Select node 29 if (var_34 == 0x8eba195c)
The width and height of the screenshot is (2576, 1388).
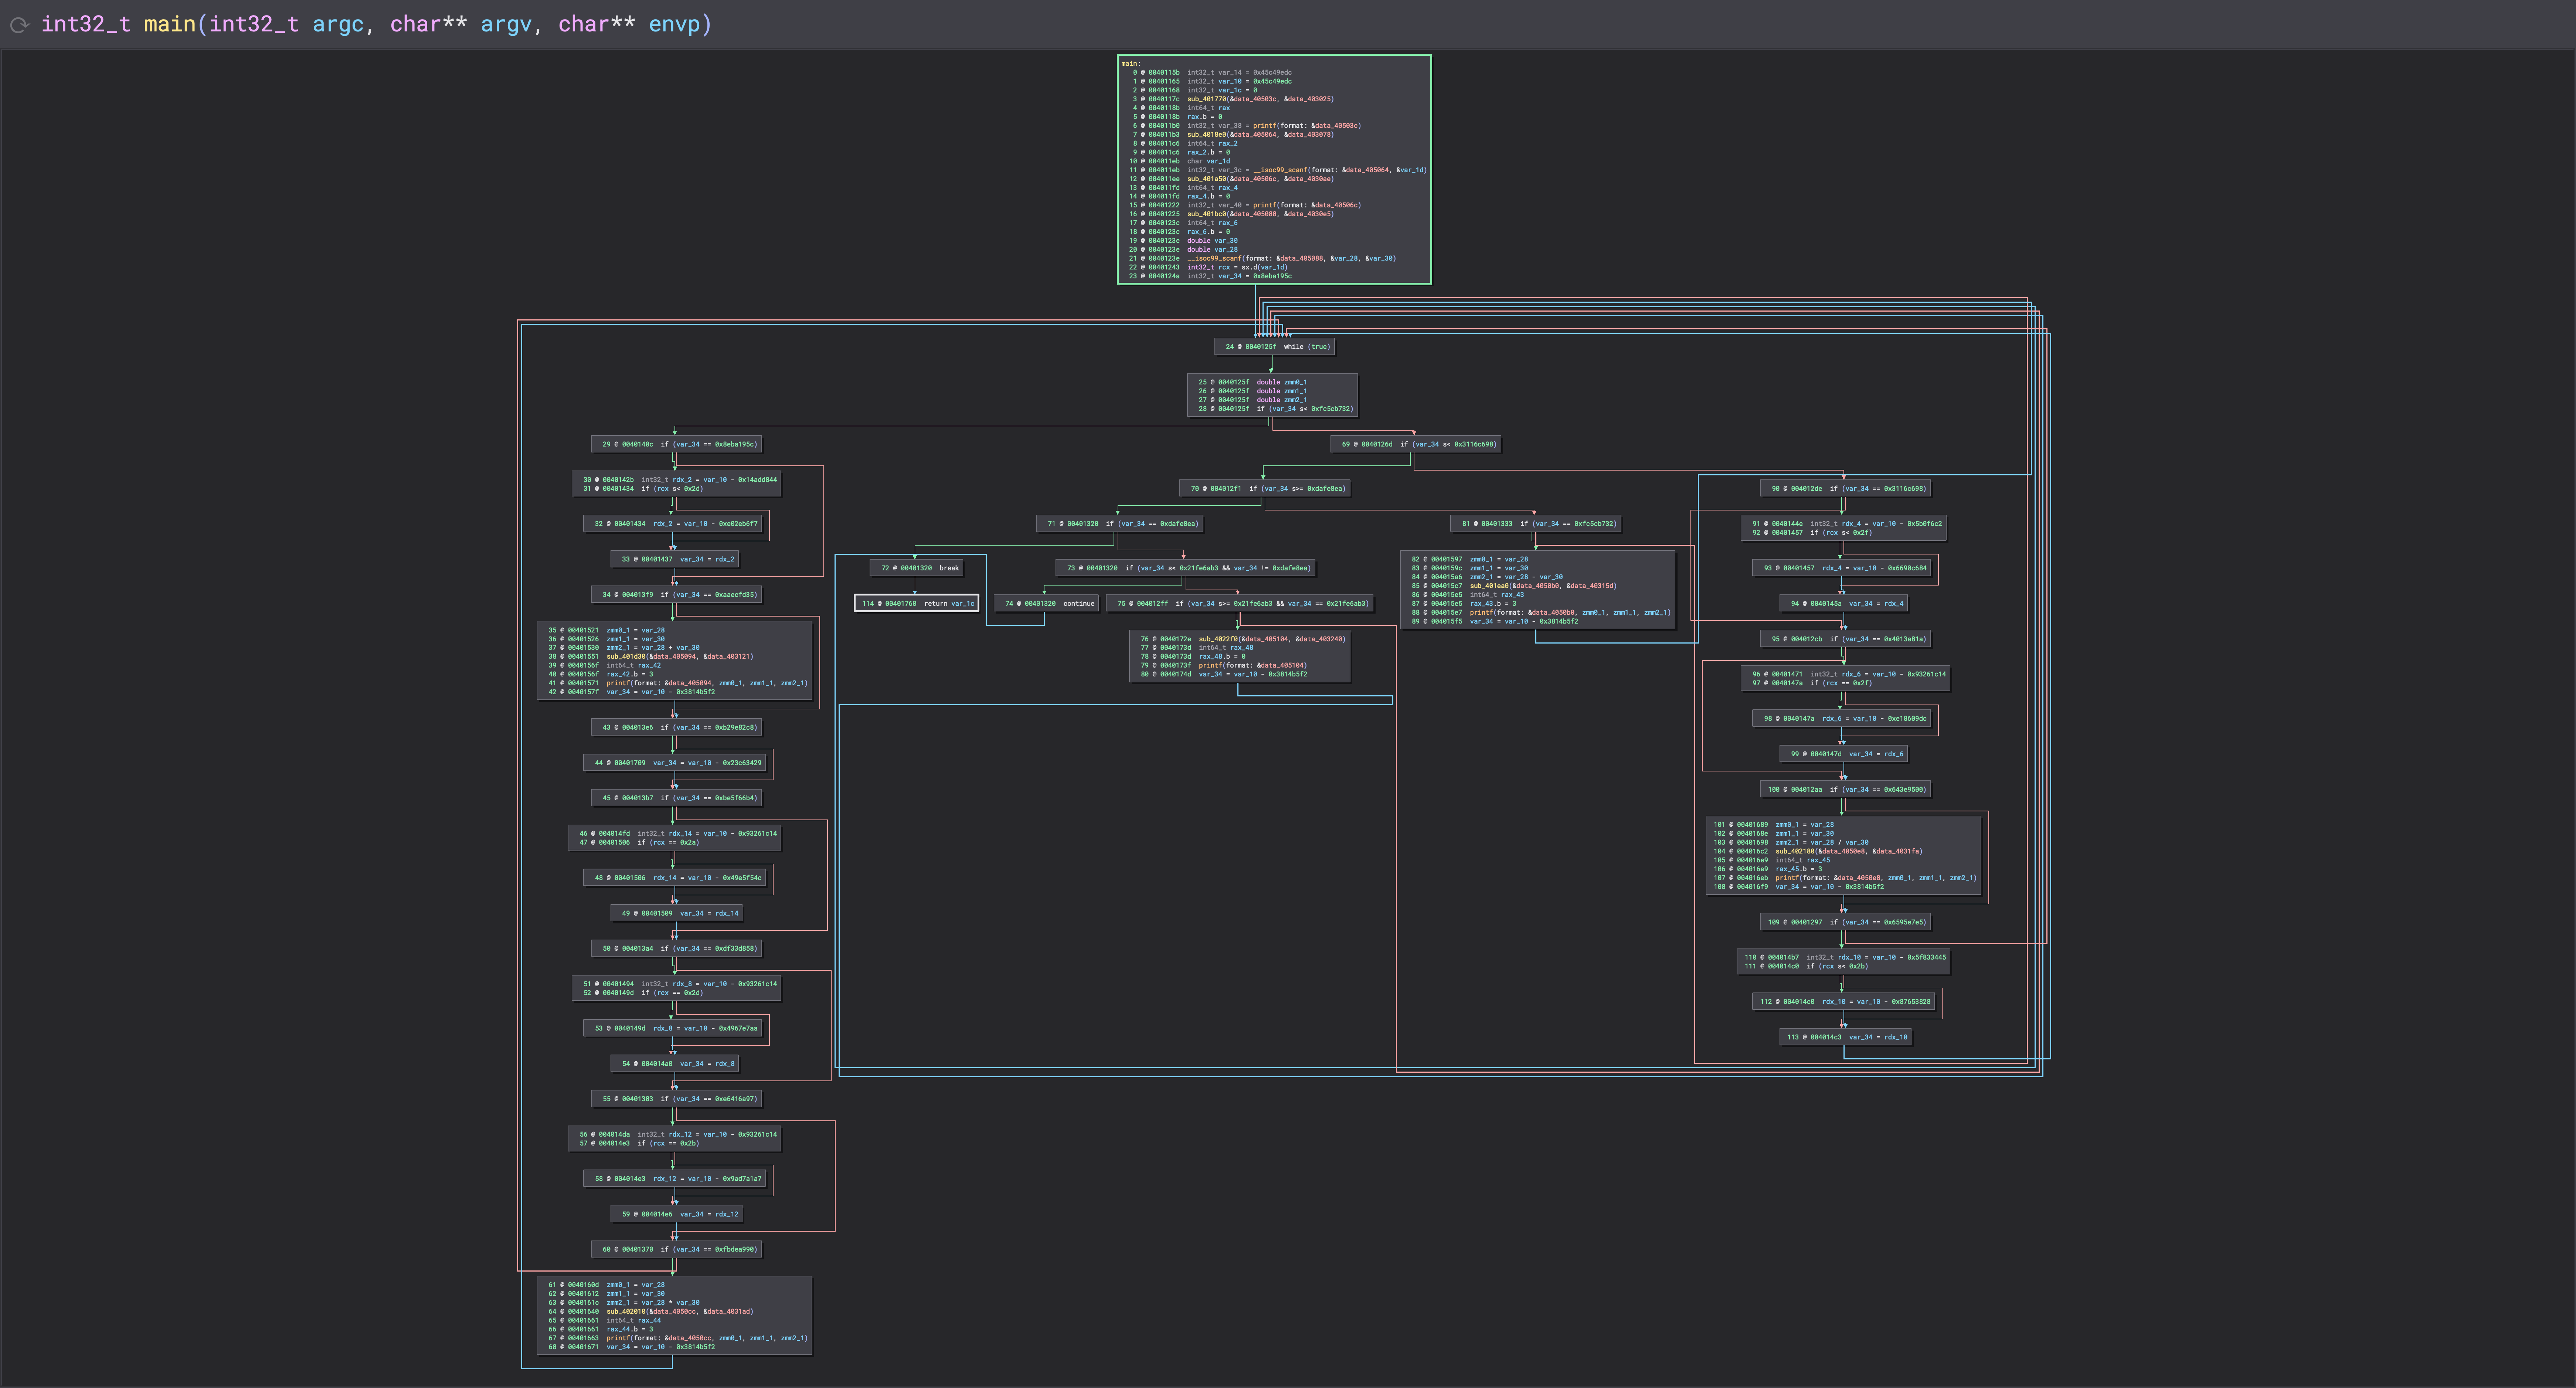coord(678,444)
